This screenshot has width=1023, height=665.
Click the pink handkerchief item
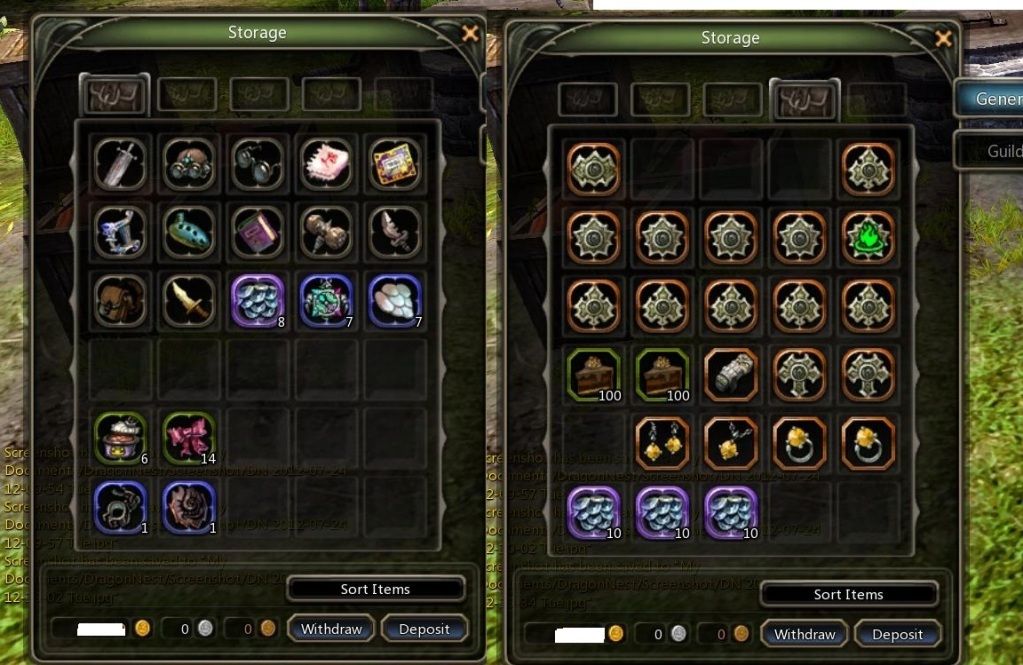point(326,163)
